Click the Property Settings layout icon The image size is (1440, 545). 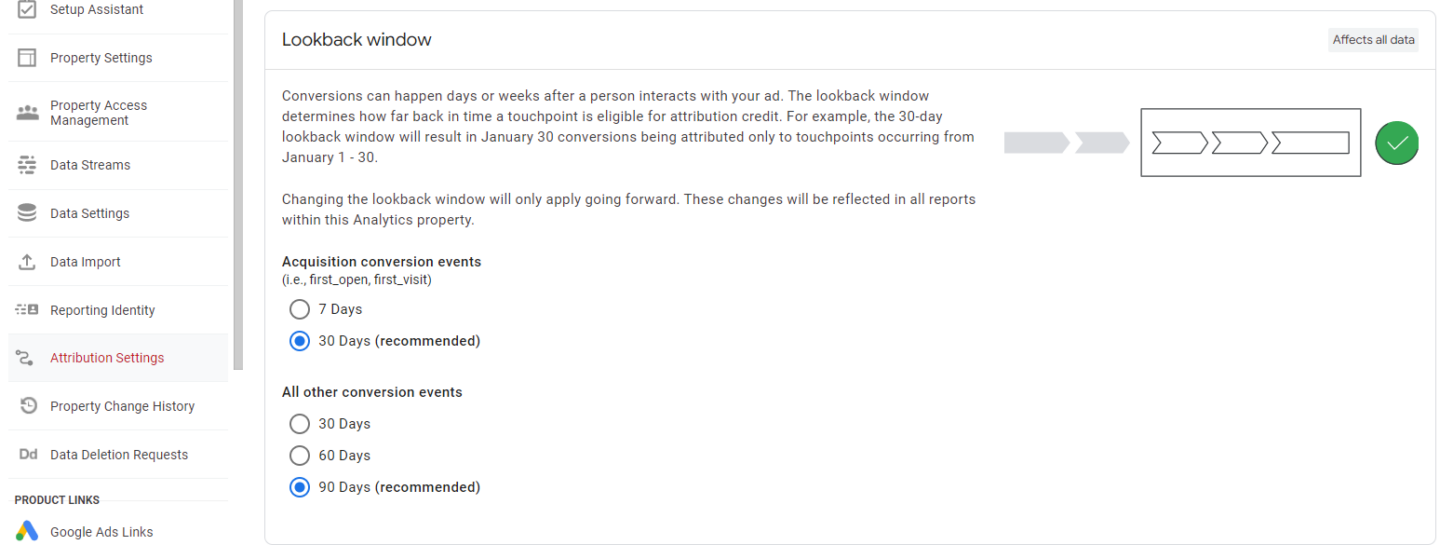27,58
